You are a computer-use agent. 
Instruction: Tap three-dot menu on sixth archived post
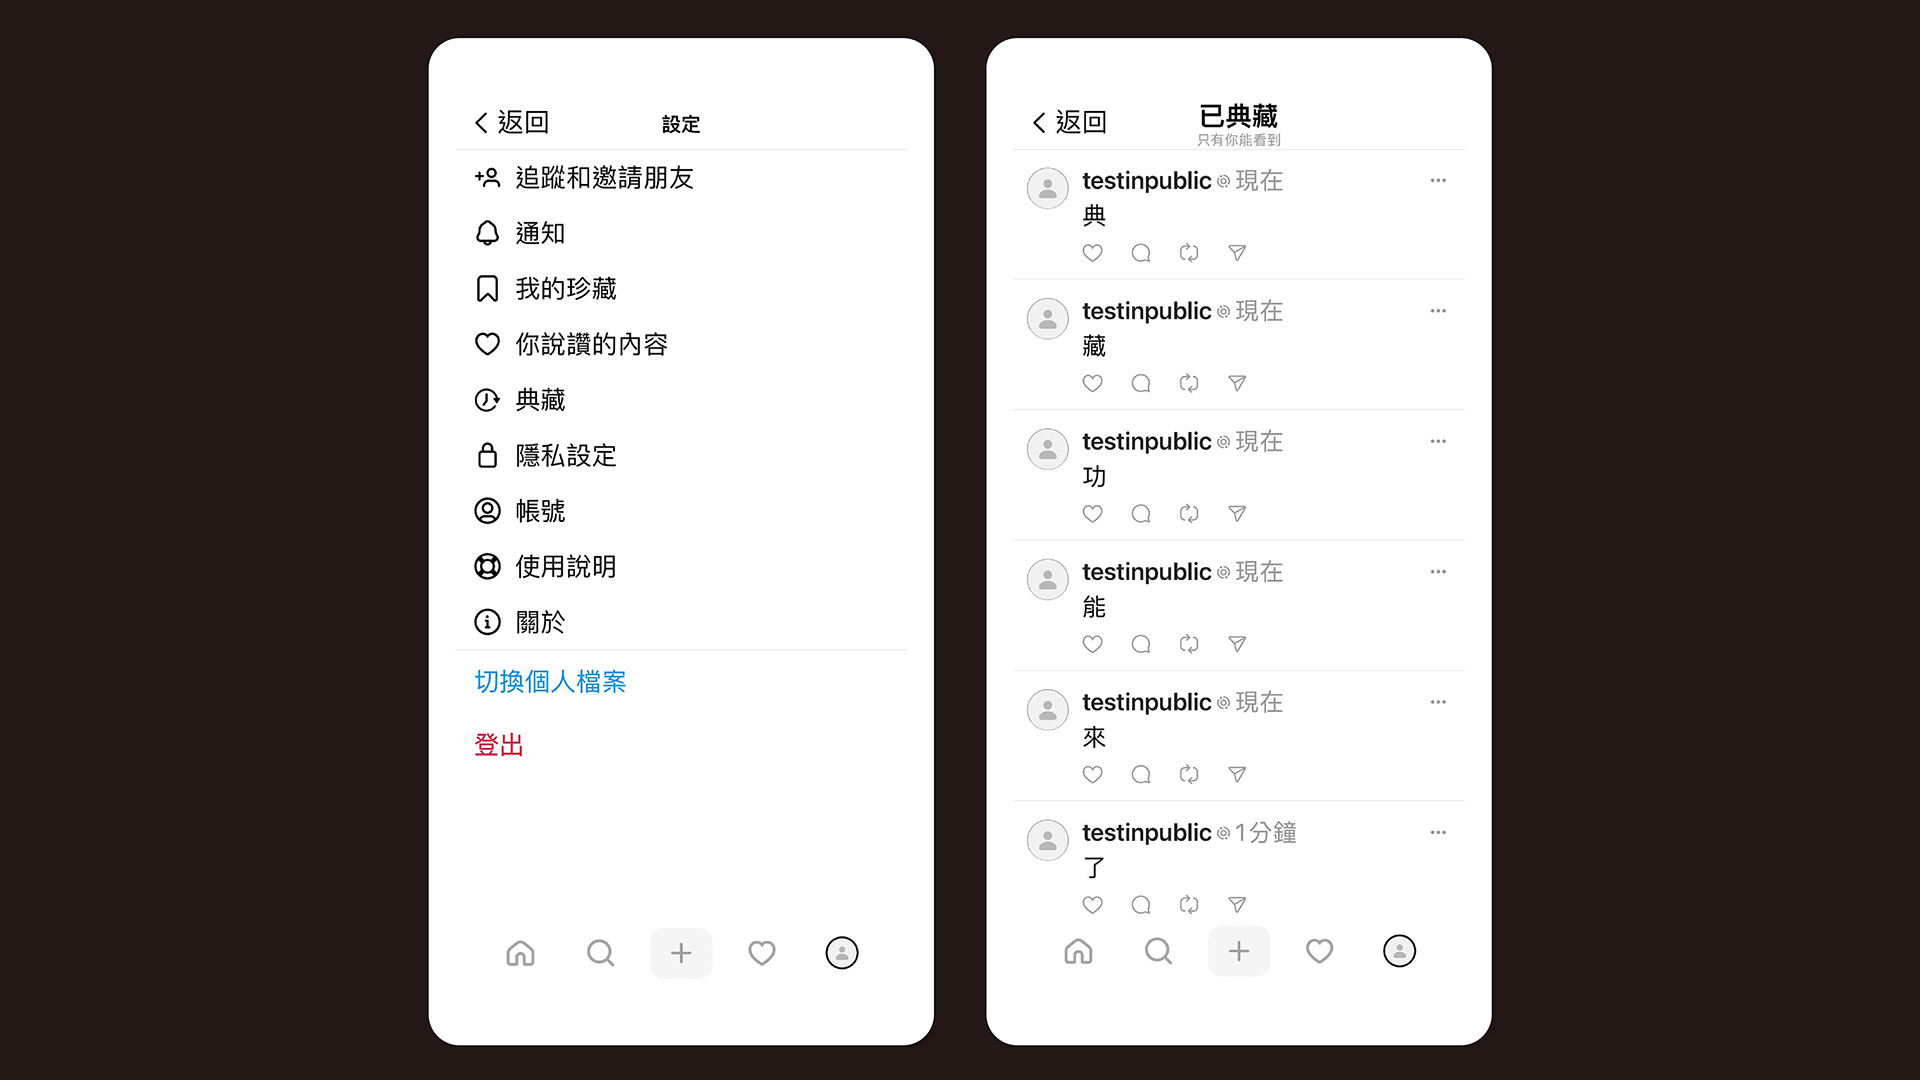click(x=1437, y=833)
